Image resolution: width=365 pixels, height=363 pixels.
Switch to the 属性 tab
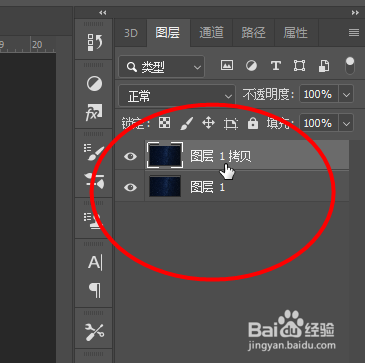[x=295, y=33]
